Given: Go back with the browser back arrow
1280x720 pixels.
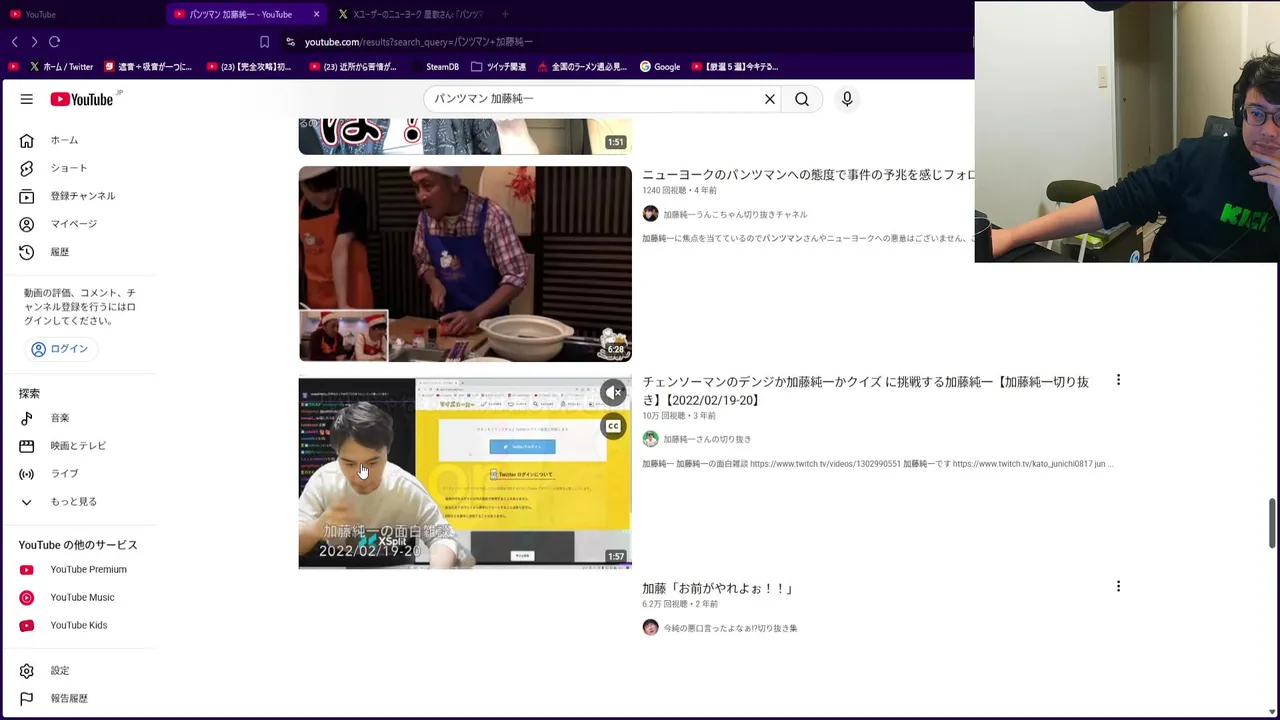Looking at the screenshot, I should tap(14, 42).
